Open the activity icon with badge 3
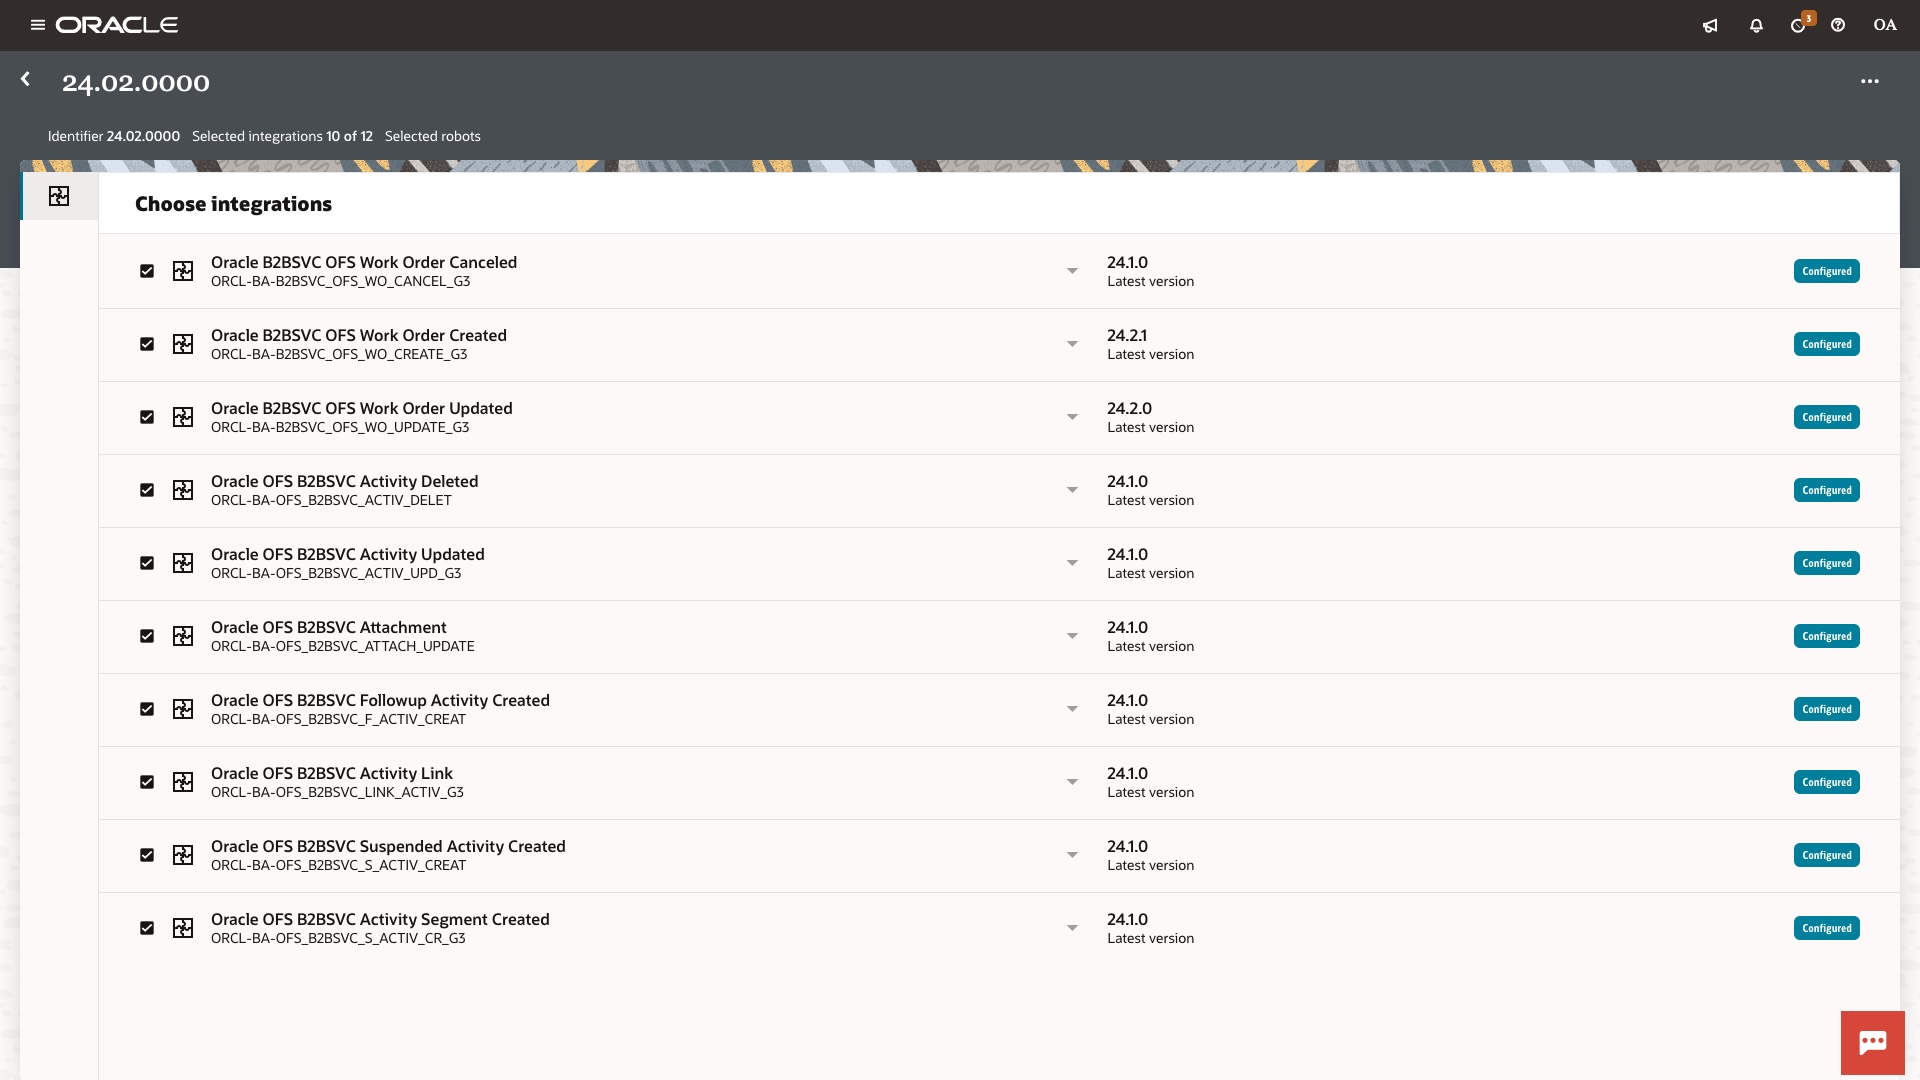Screen dimensions: 1920x1080 pos(1798,26)
